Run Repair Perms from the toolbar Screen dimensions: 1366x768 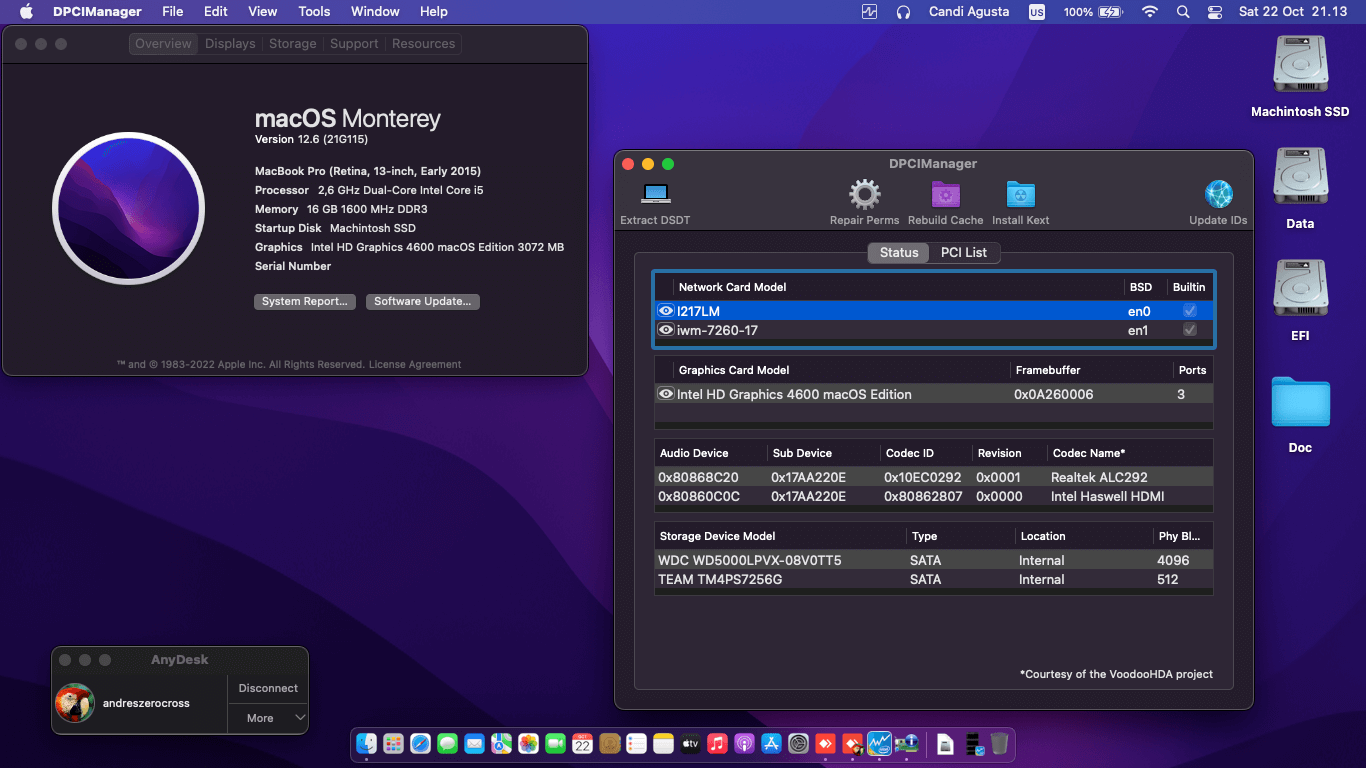click(864, 194)
